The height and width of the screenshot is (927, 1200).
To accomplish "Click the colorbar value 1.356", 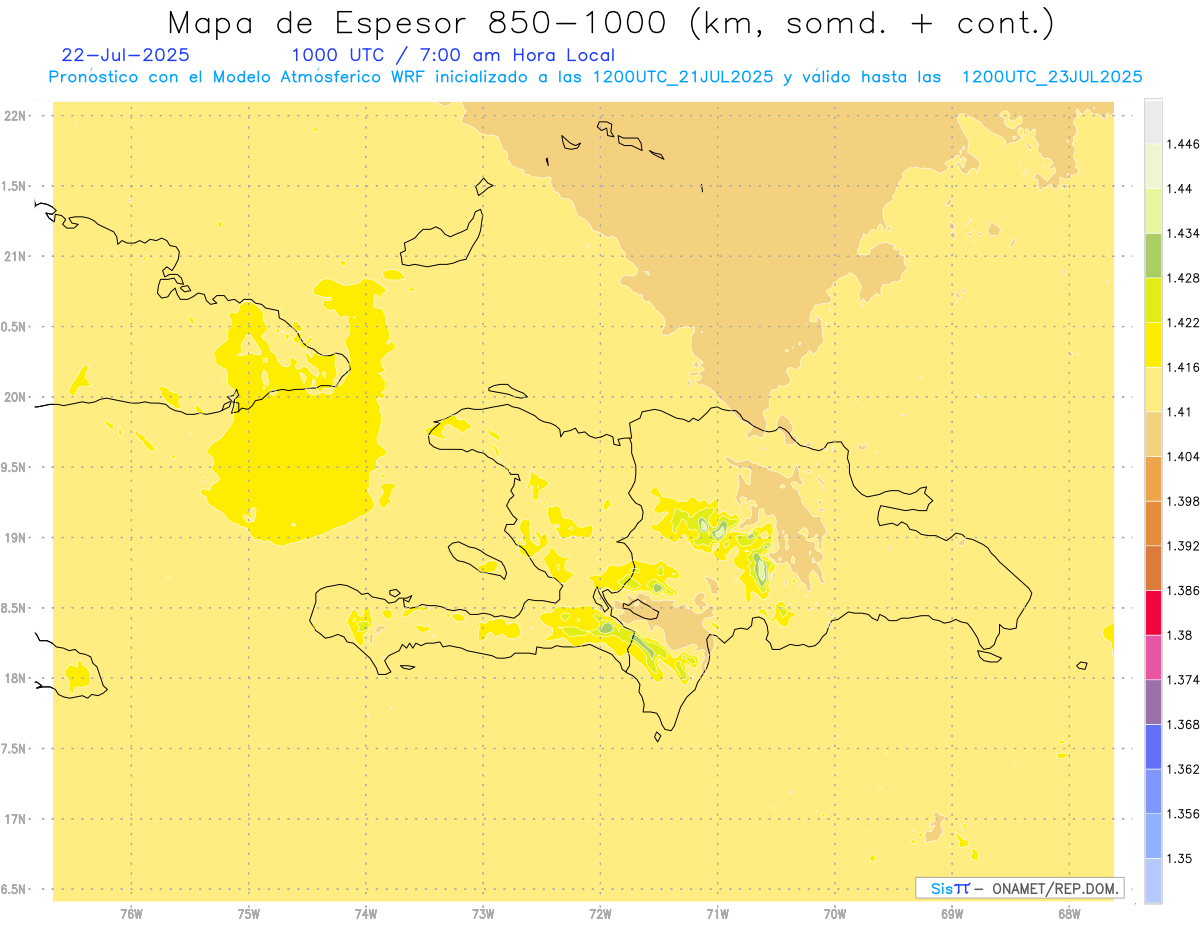I will tap(1183, 814).
